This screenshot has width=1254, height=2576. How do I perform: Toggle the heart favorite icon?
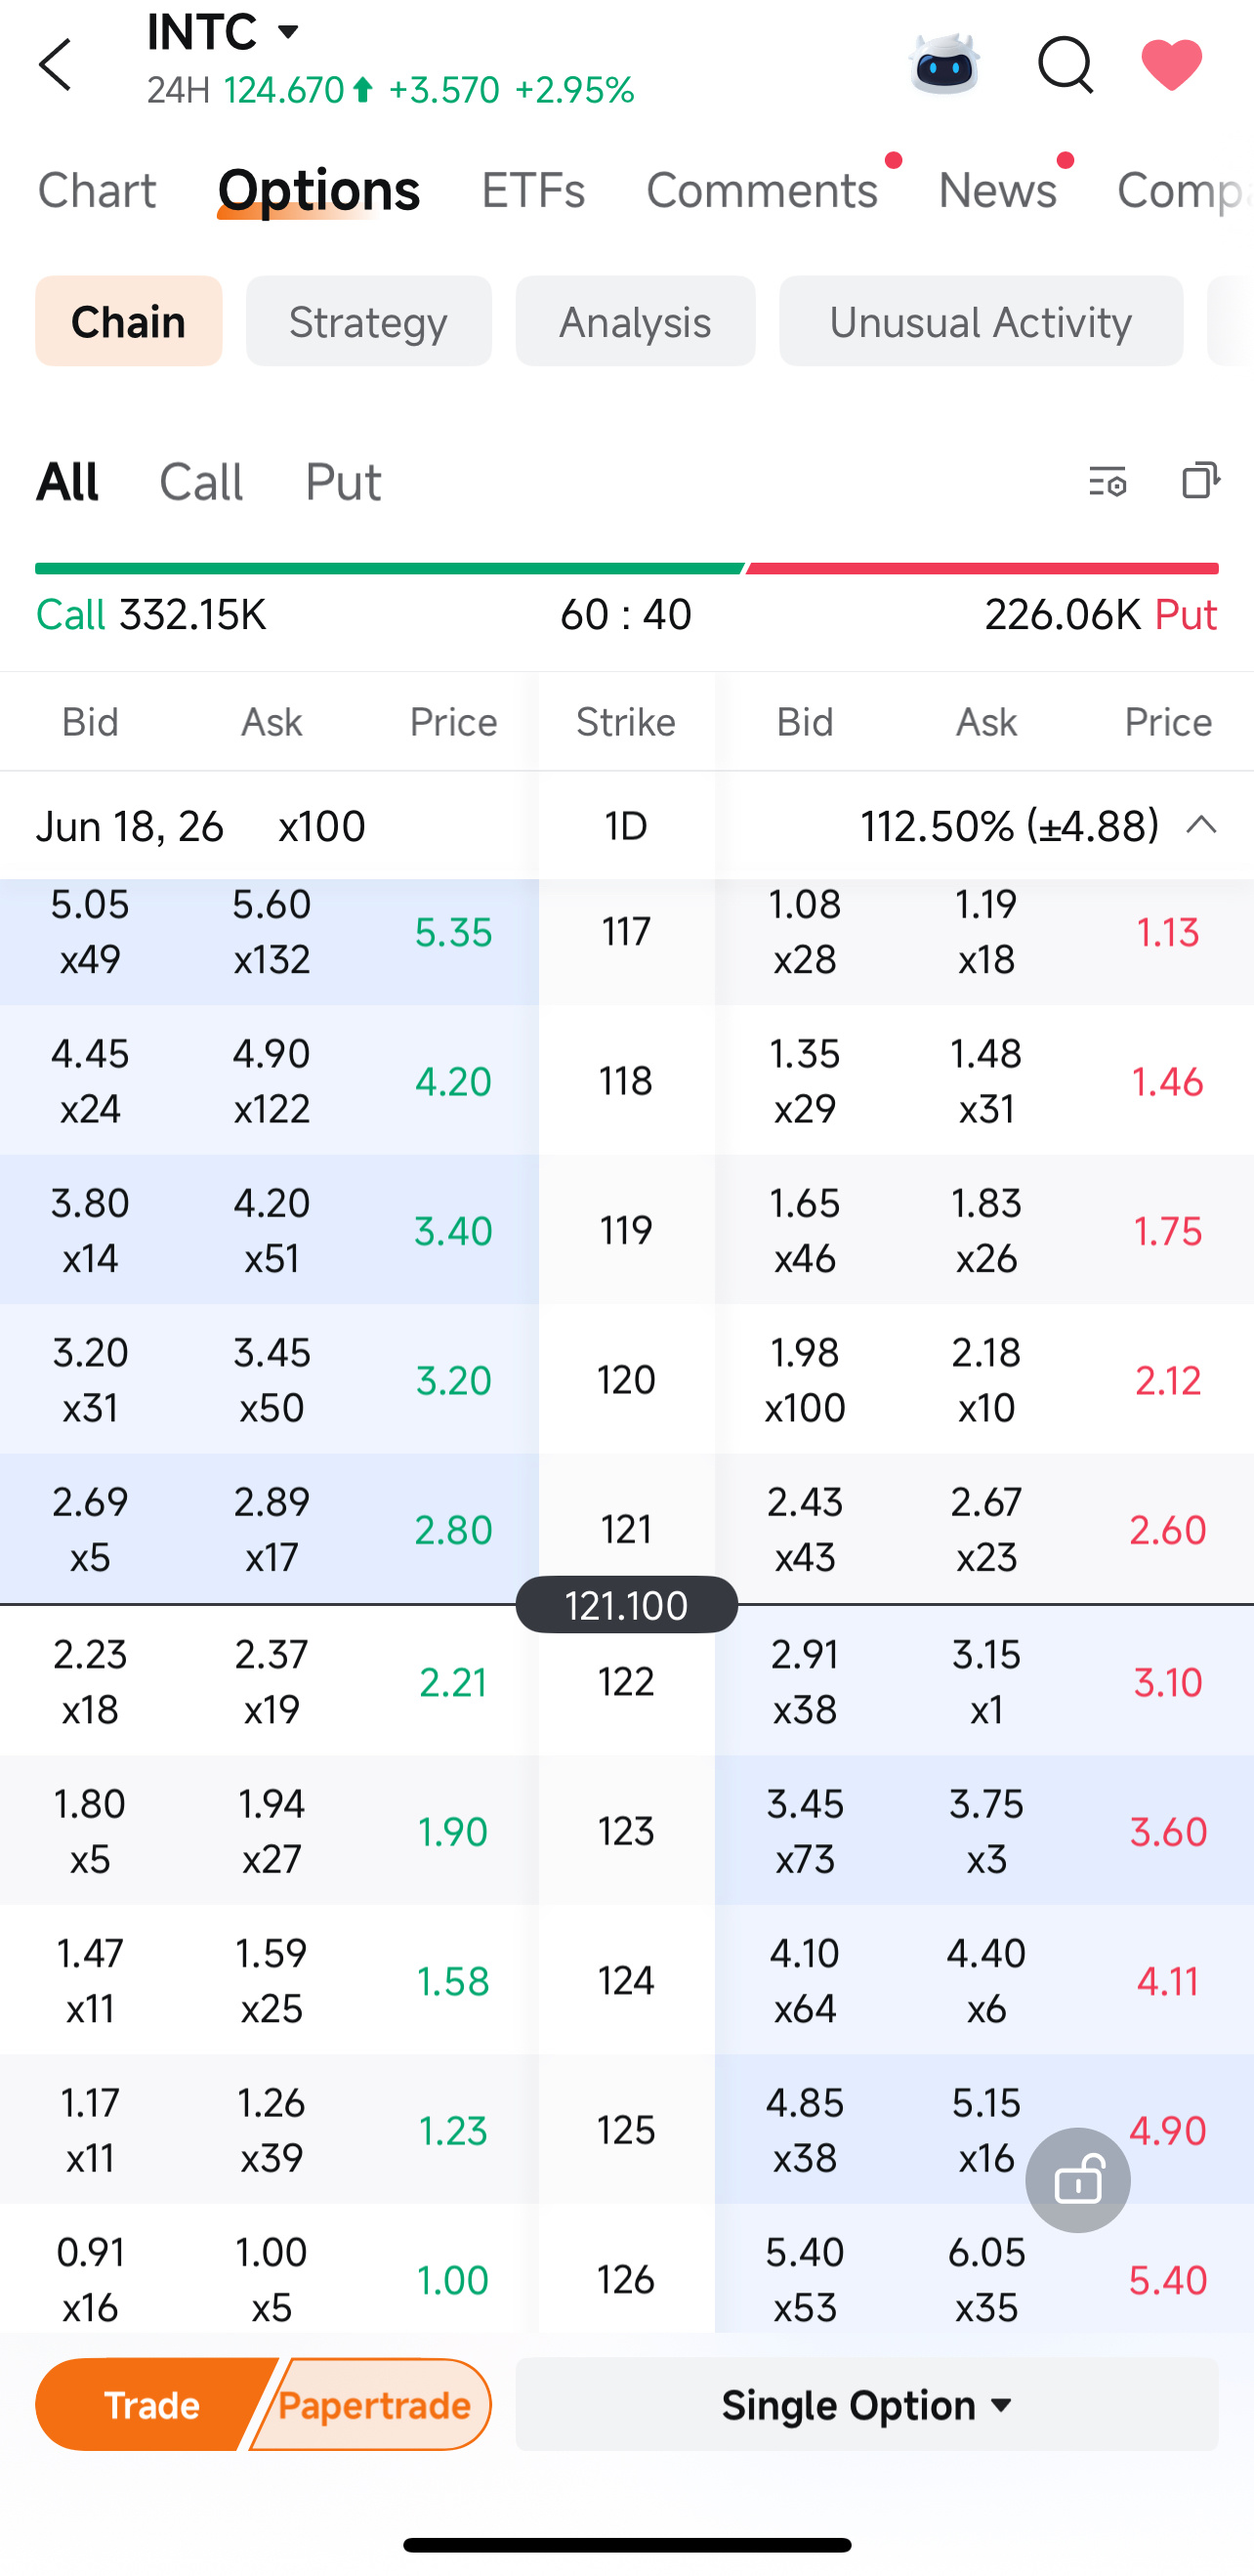tap(1171, 65)
